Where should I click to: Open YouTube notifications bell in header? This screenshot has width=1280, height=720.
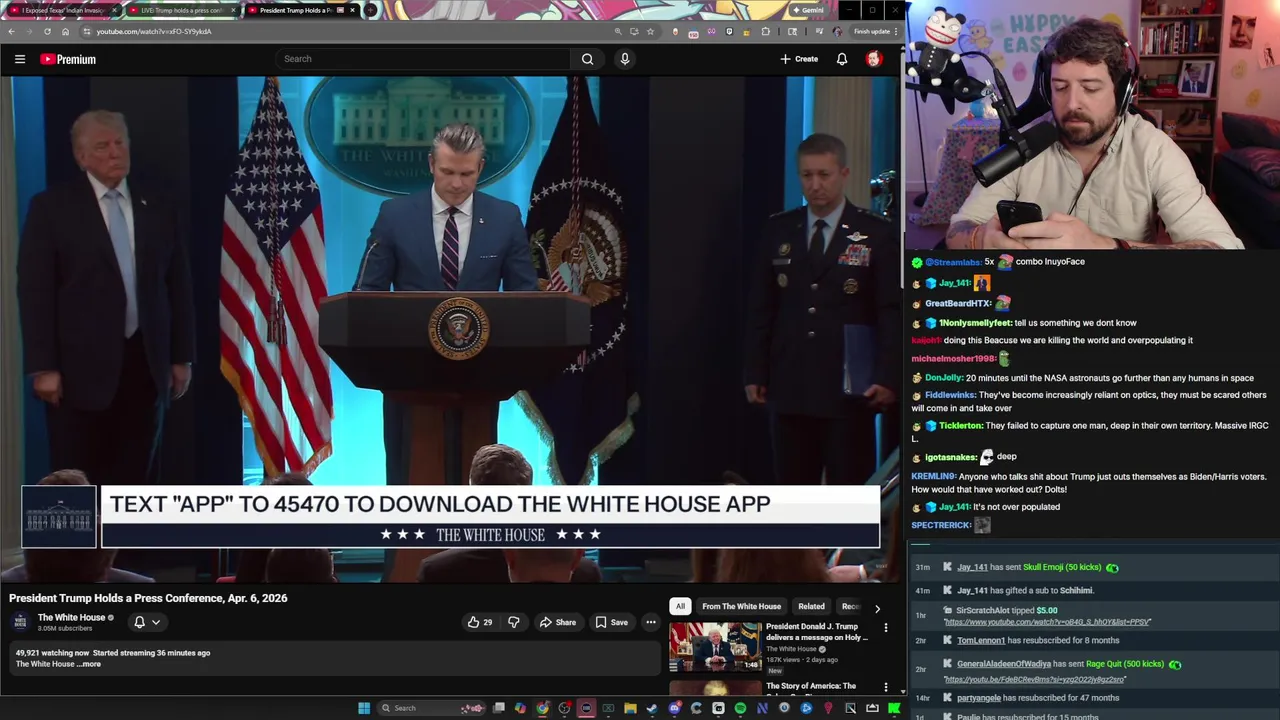click(x=842, y=59)
